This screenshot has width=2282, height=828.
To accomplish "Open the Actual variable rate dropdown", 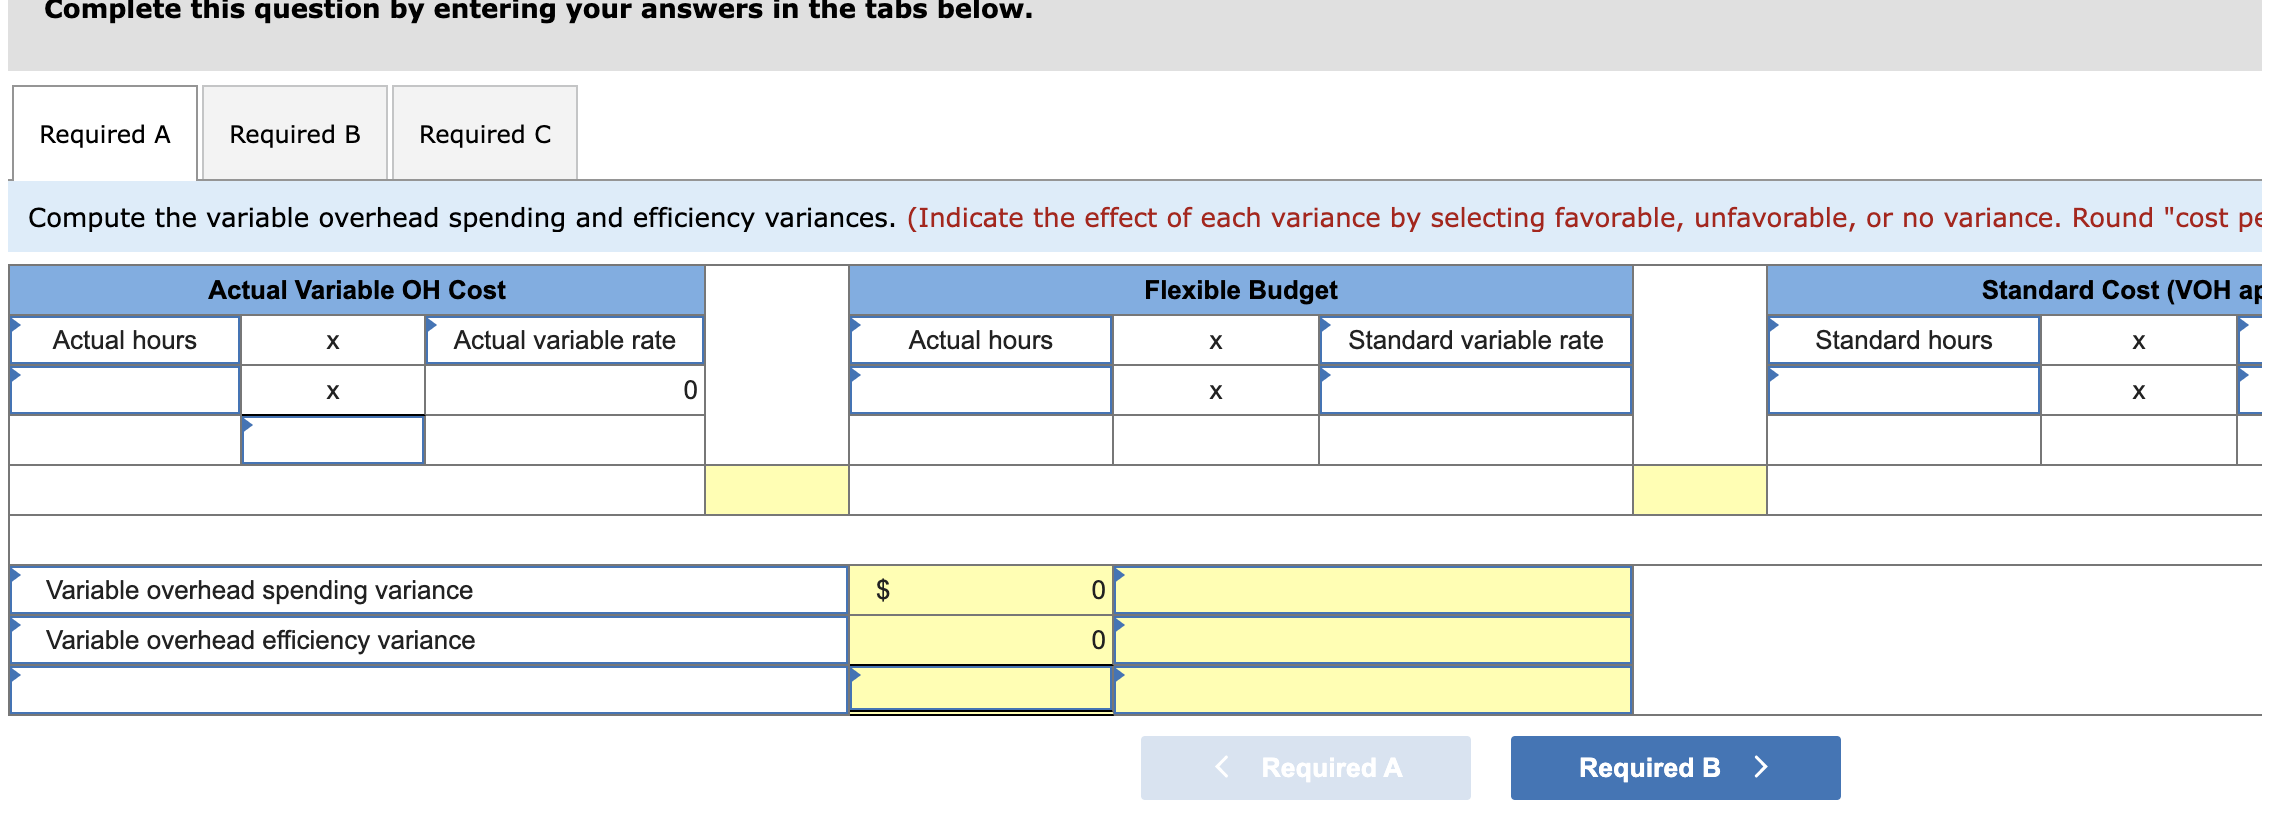I will click(565, 341).
